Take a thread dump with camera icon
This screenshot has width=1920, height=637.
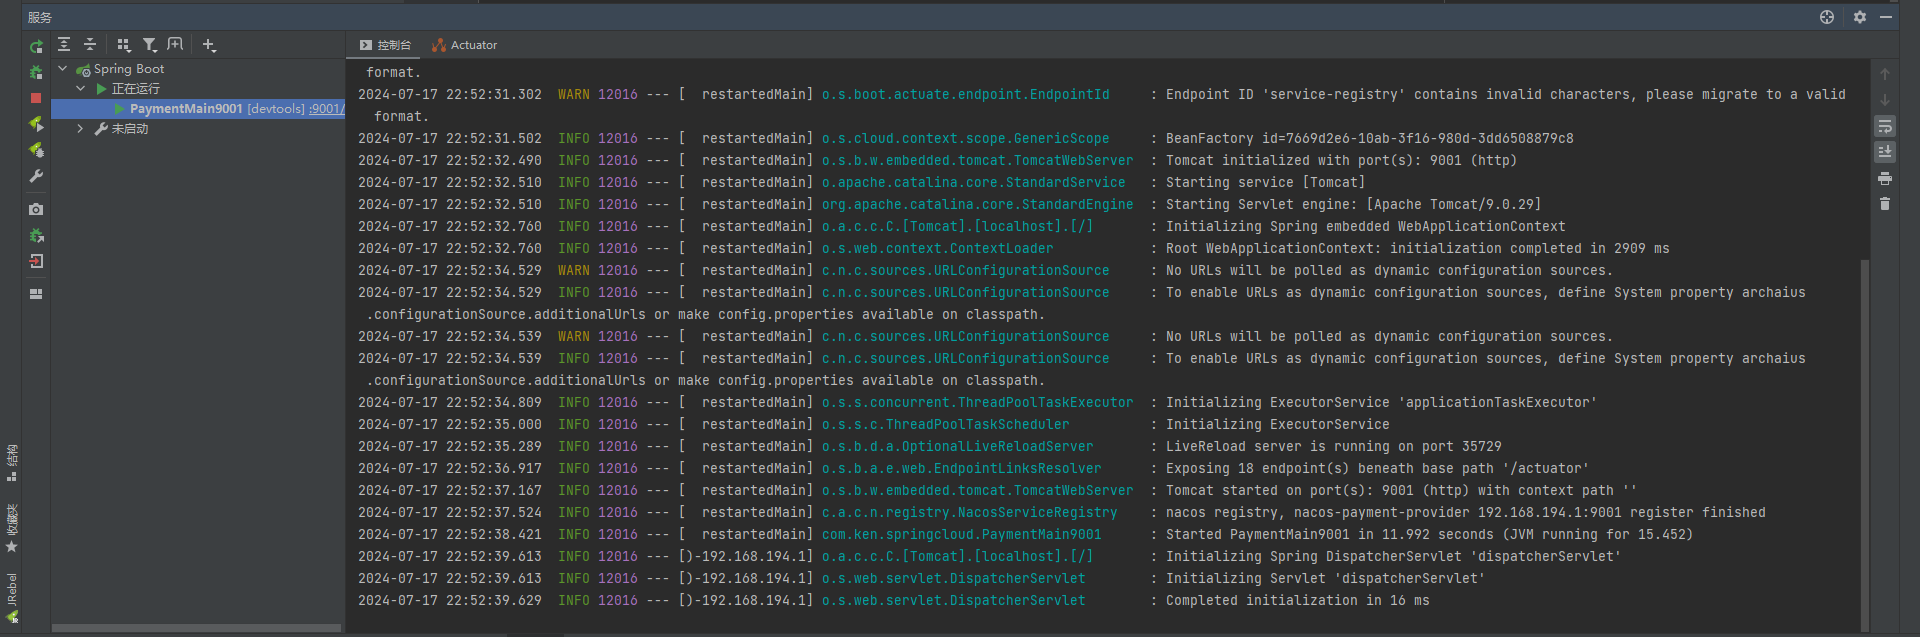tap(36, 209)
